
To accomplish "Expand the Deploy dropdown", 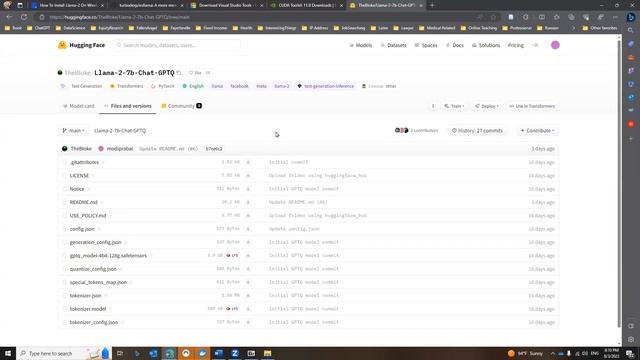I will click(x=487, y=106).
